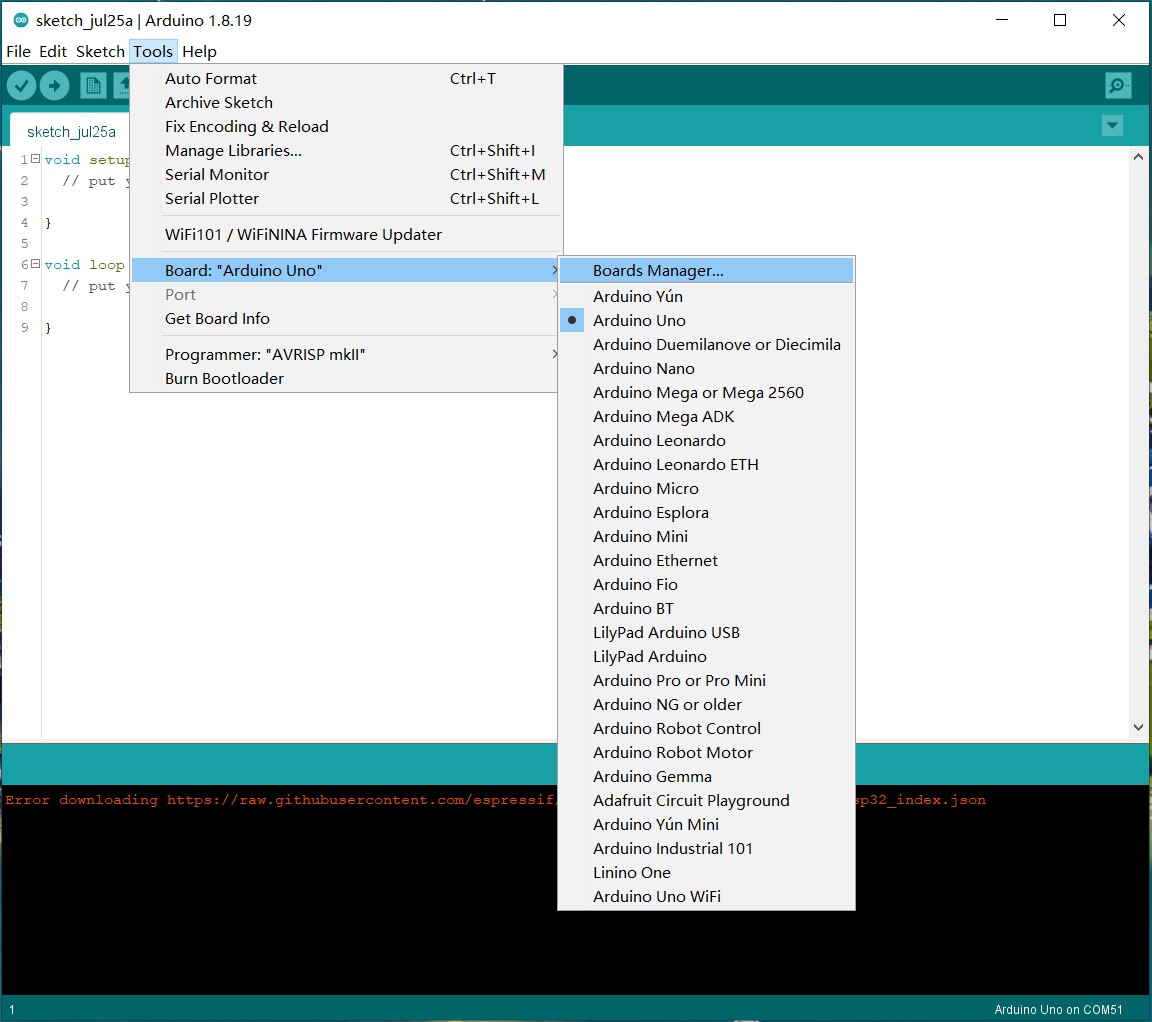Pick Arduino Leonardo board
This screenshot has height=1022, width=1152.
coord(706,440)
